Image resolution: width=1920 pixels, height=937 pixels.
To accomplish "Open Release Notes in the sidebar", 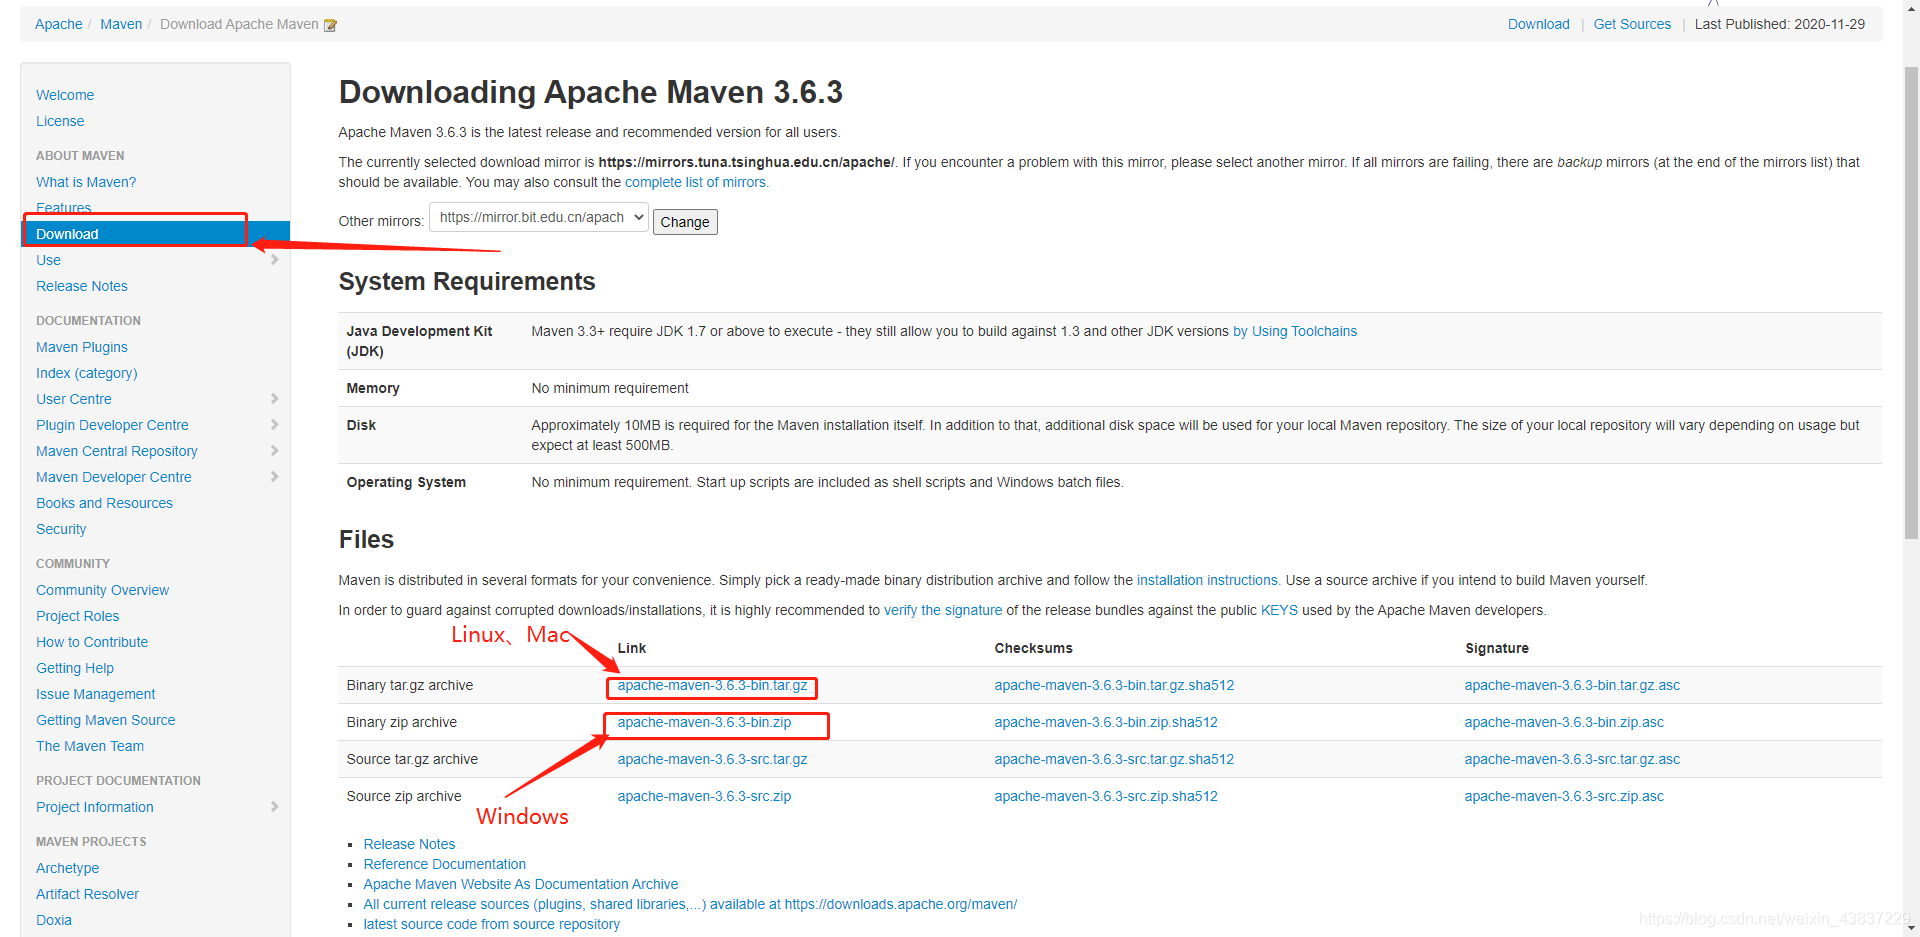I will pyautogui.click(x=82, y=286).
